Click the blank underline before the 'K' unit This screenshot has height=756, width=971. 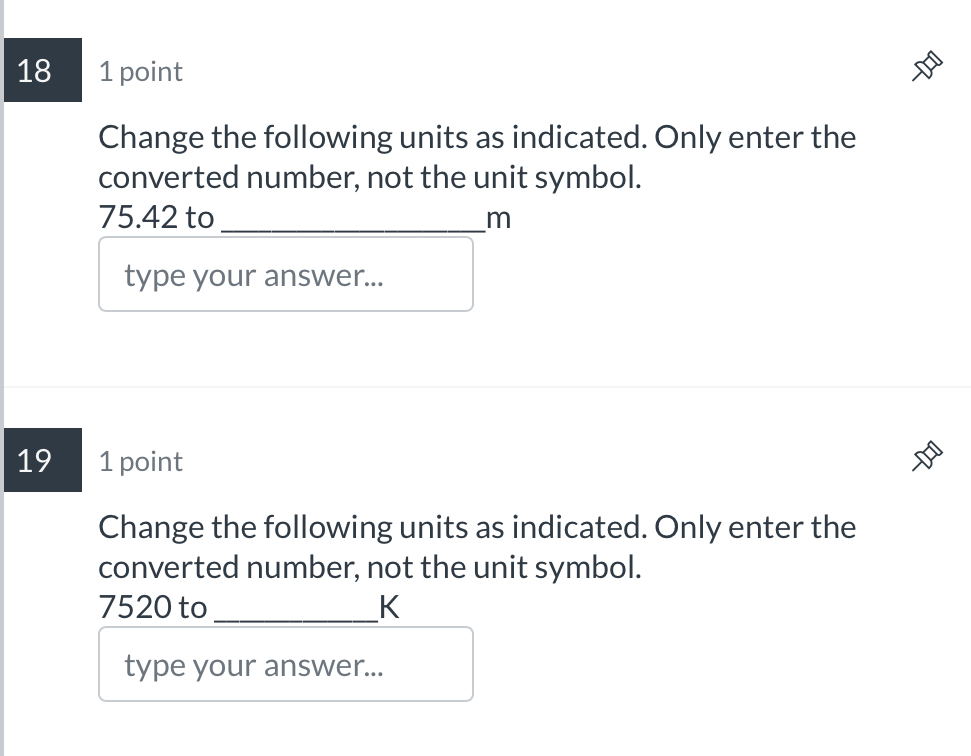point(296,619)
